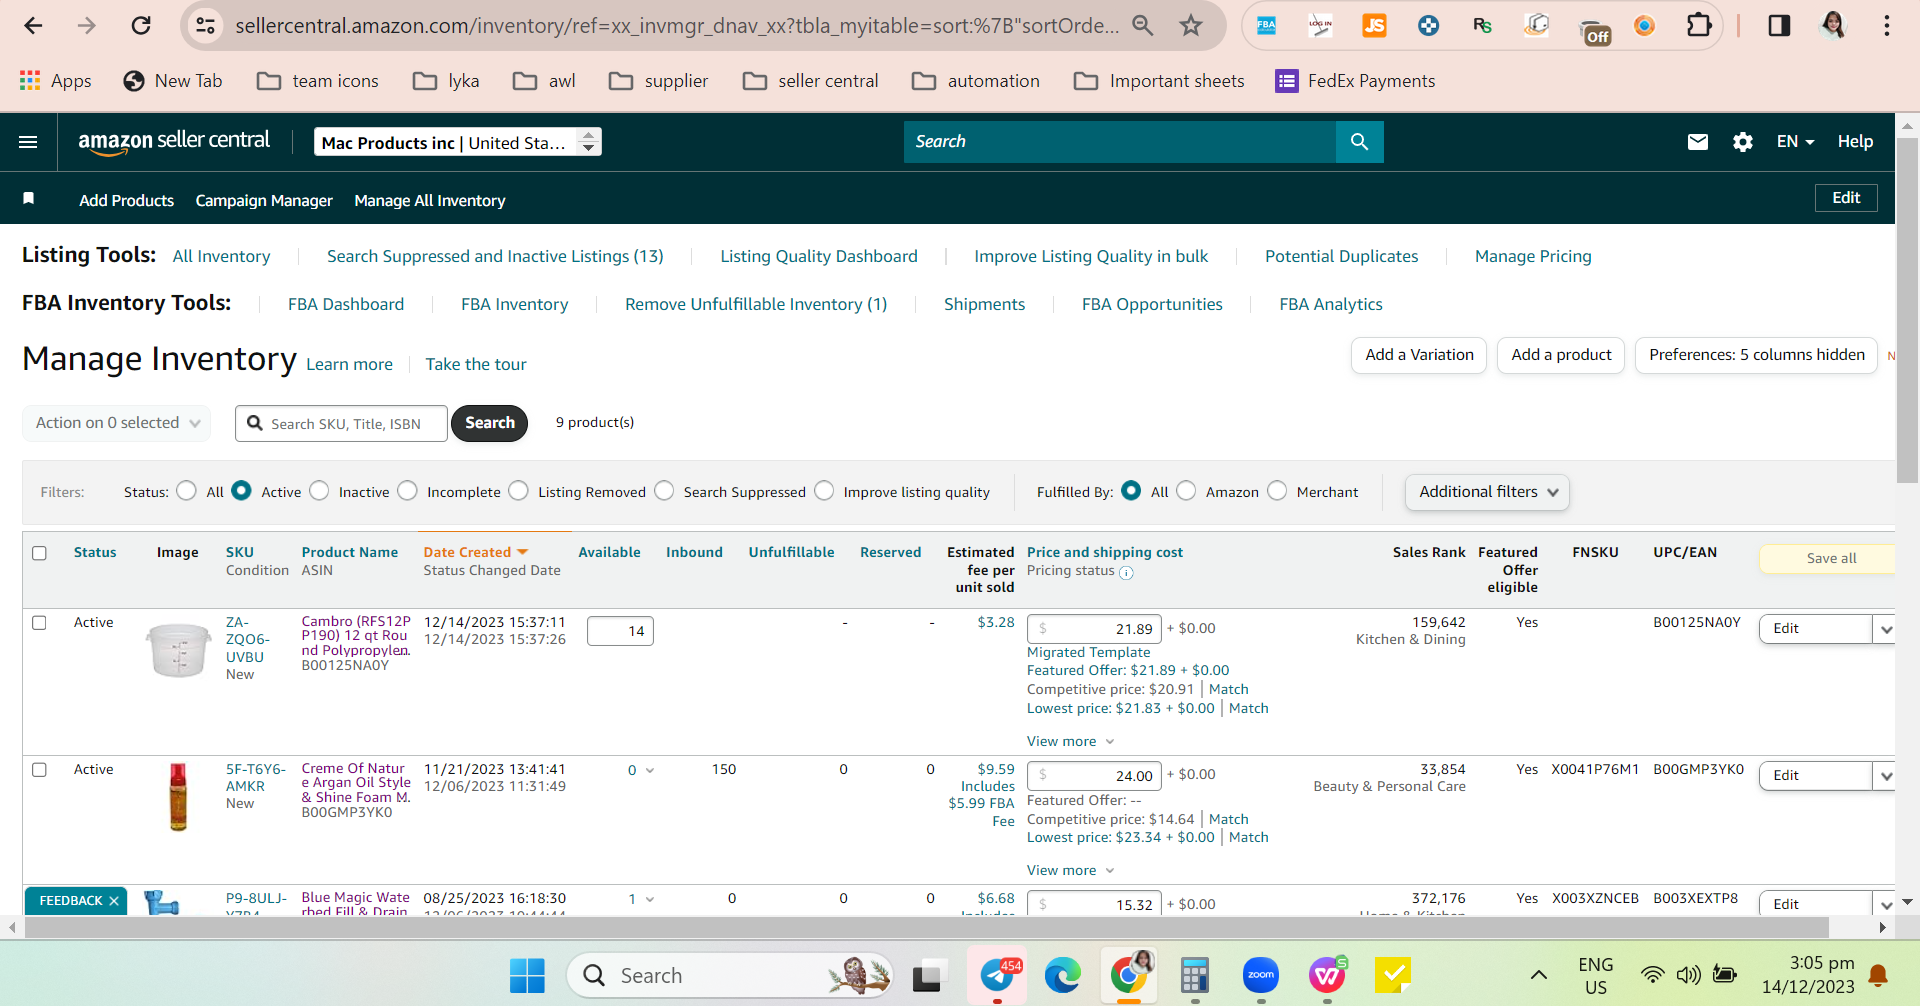Open the FedEx Payments bookmark

coord(1355,81)
